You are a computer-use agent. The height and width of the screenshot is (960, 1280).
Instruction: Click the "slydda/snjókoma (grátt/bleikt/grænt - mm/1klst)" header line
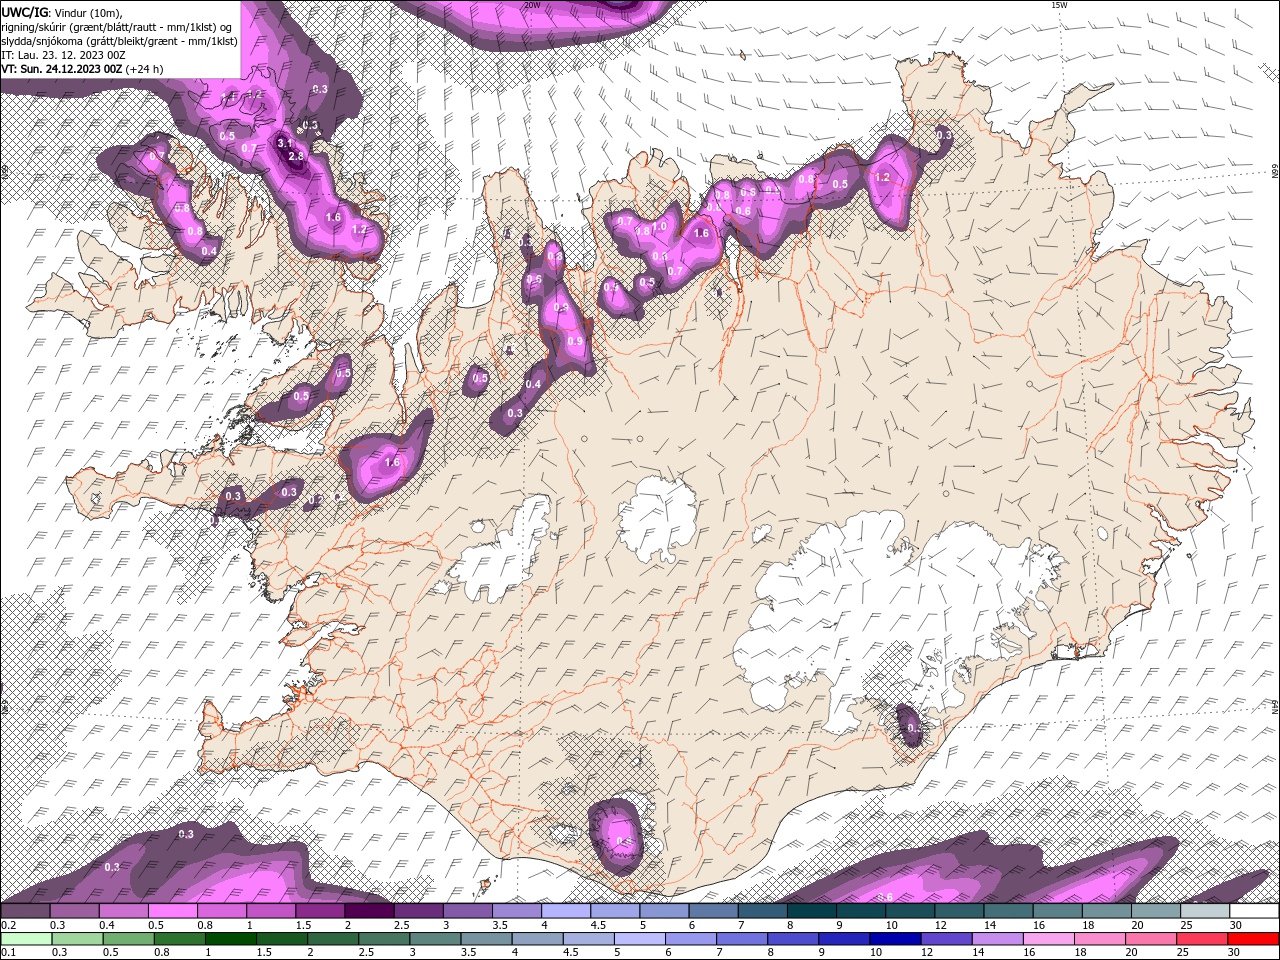[x=119, y=41]
